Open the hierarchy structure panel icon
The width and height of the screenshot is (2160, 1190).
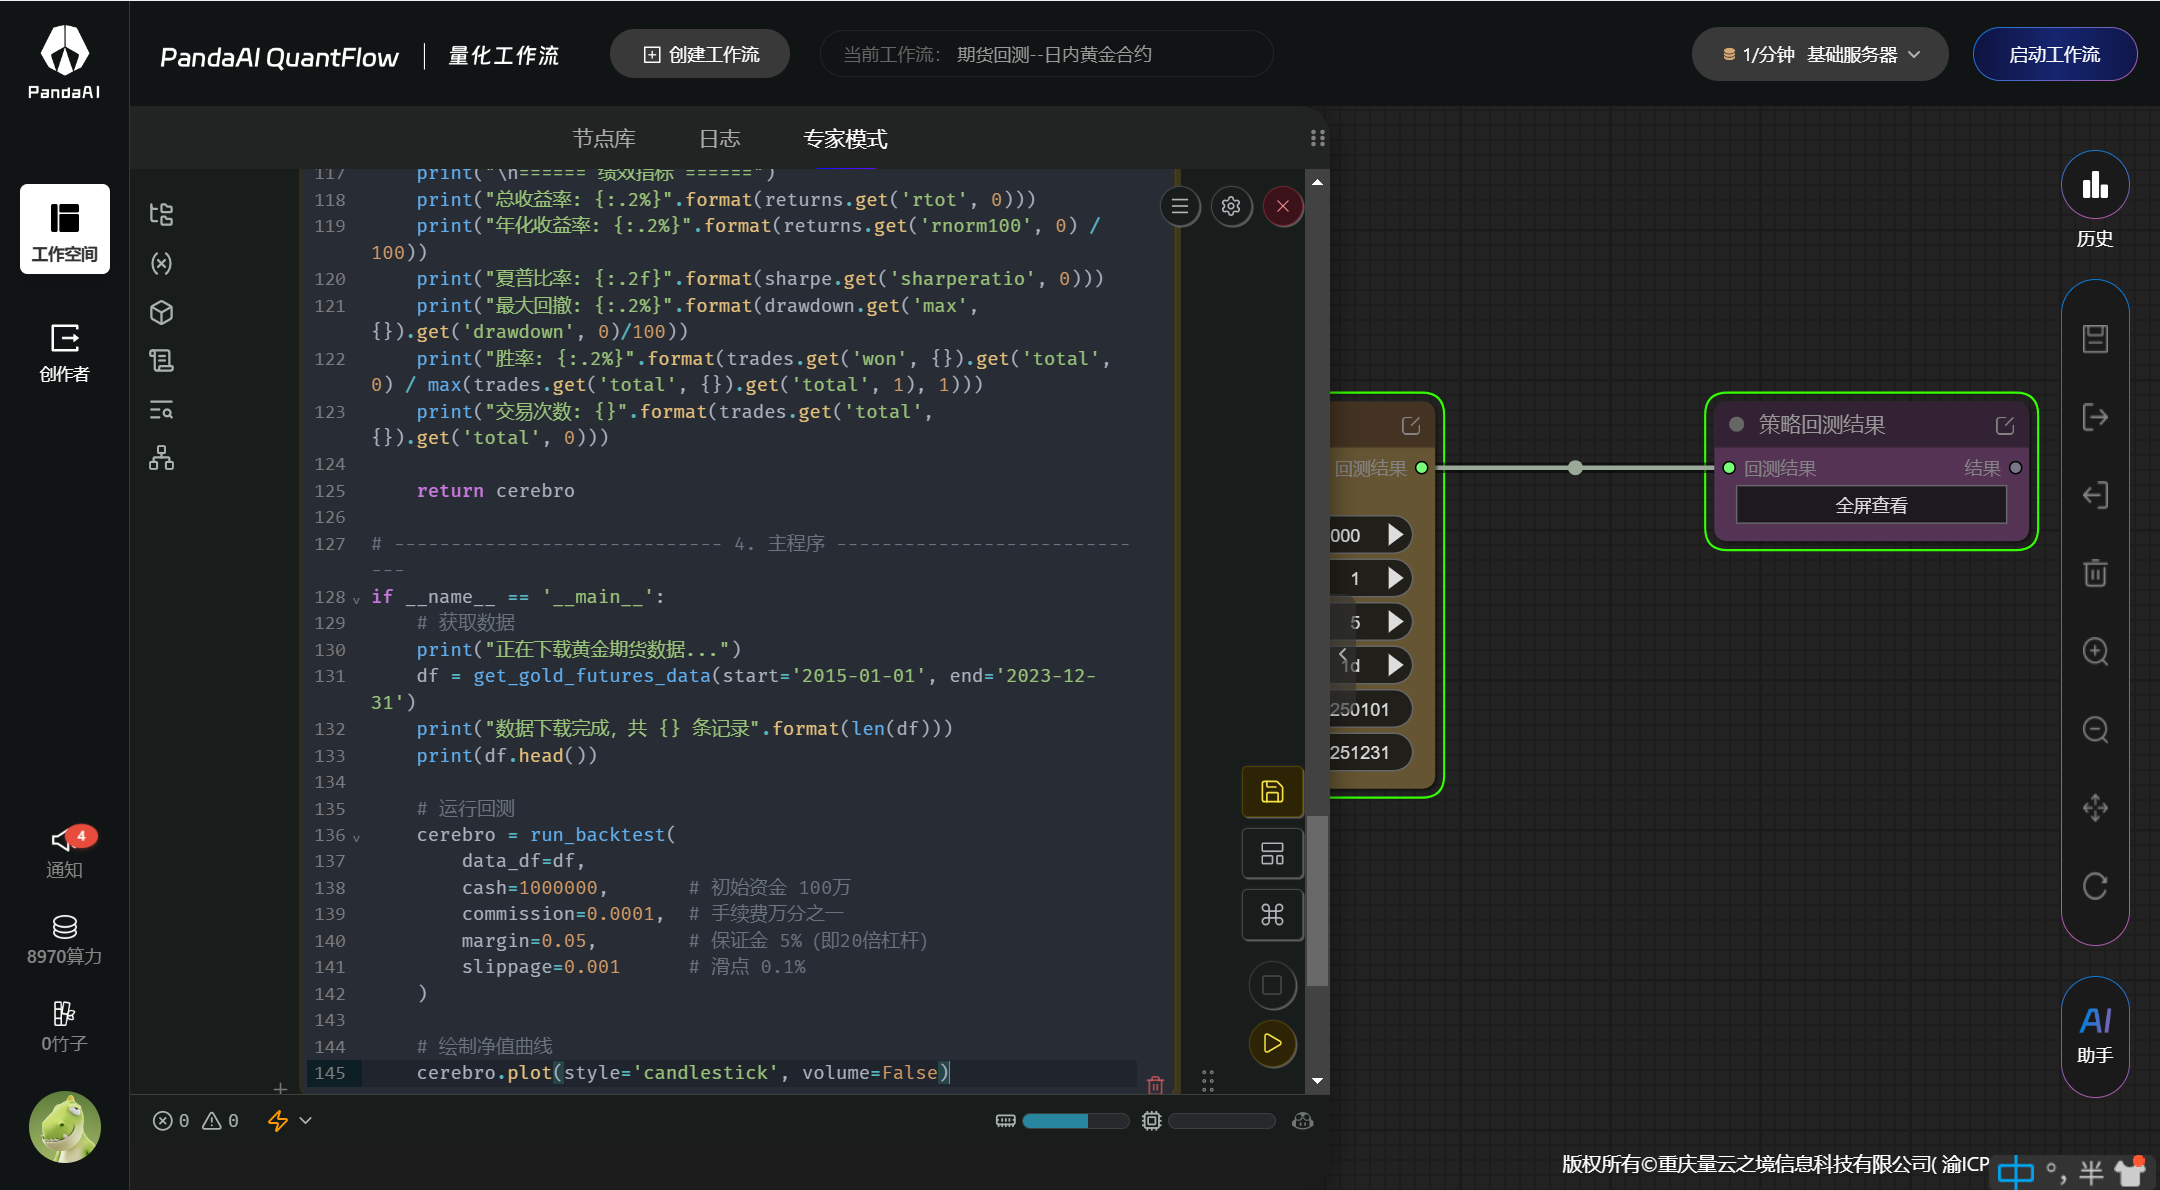pos(161,459)
